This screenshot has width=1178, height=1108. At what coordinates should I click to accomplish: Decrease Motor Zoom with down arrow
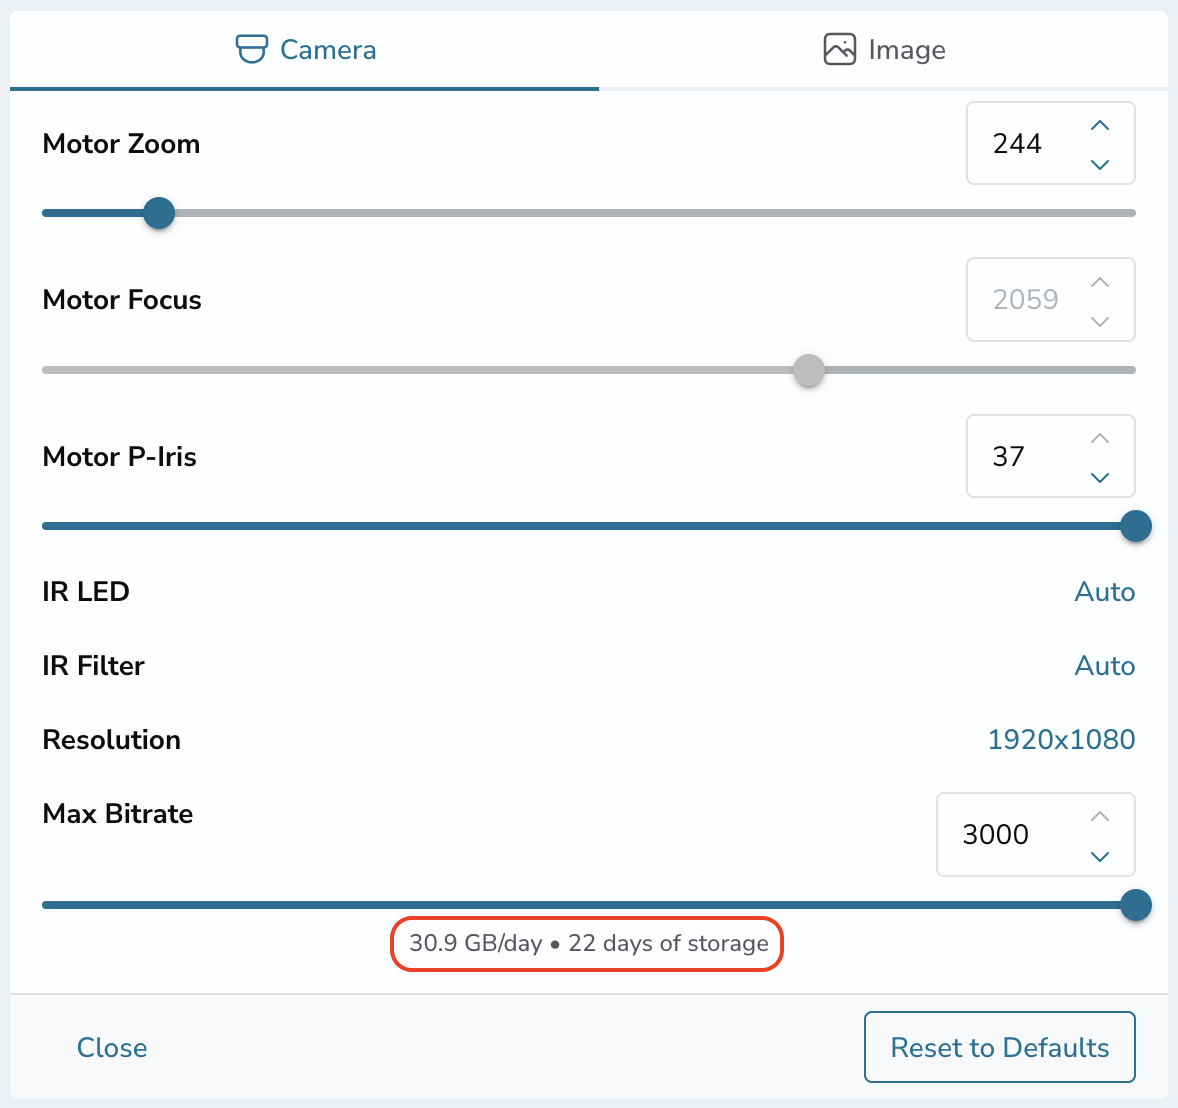coord(1100,165)
